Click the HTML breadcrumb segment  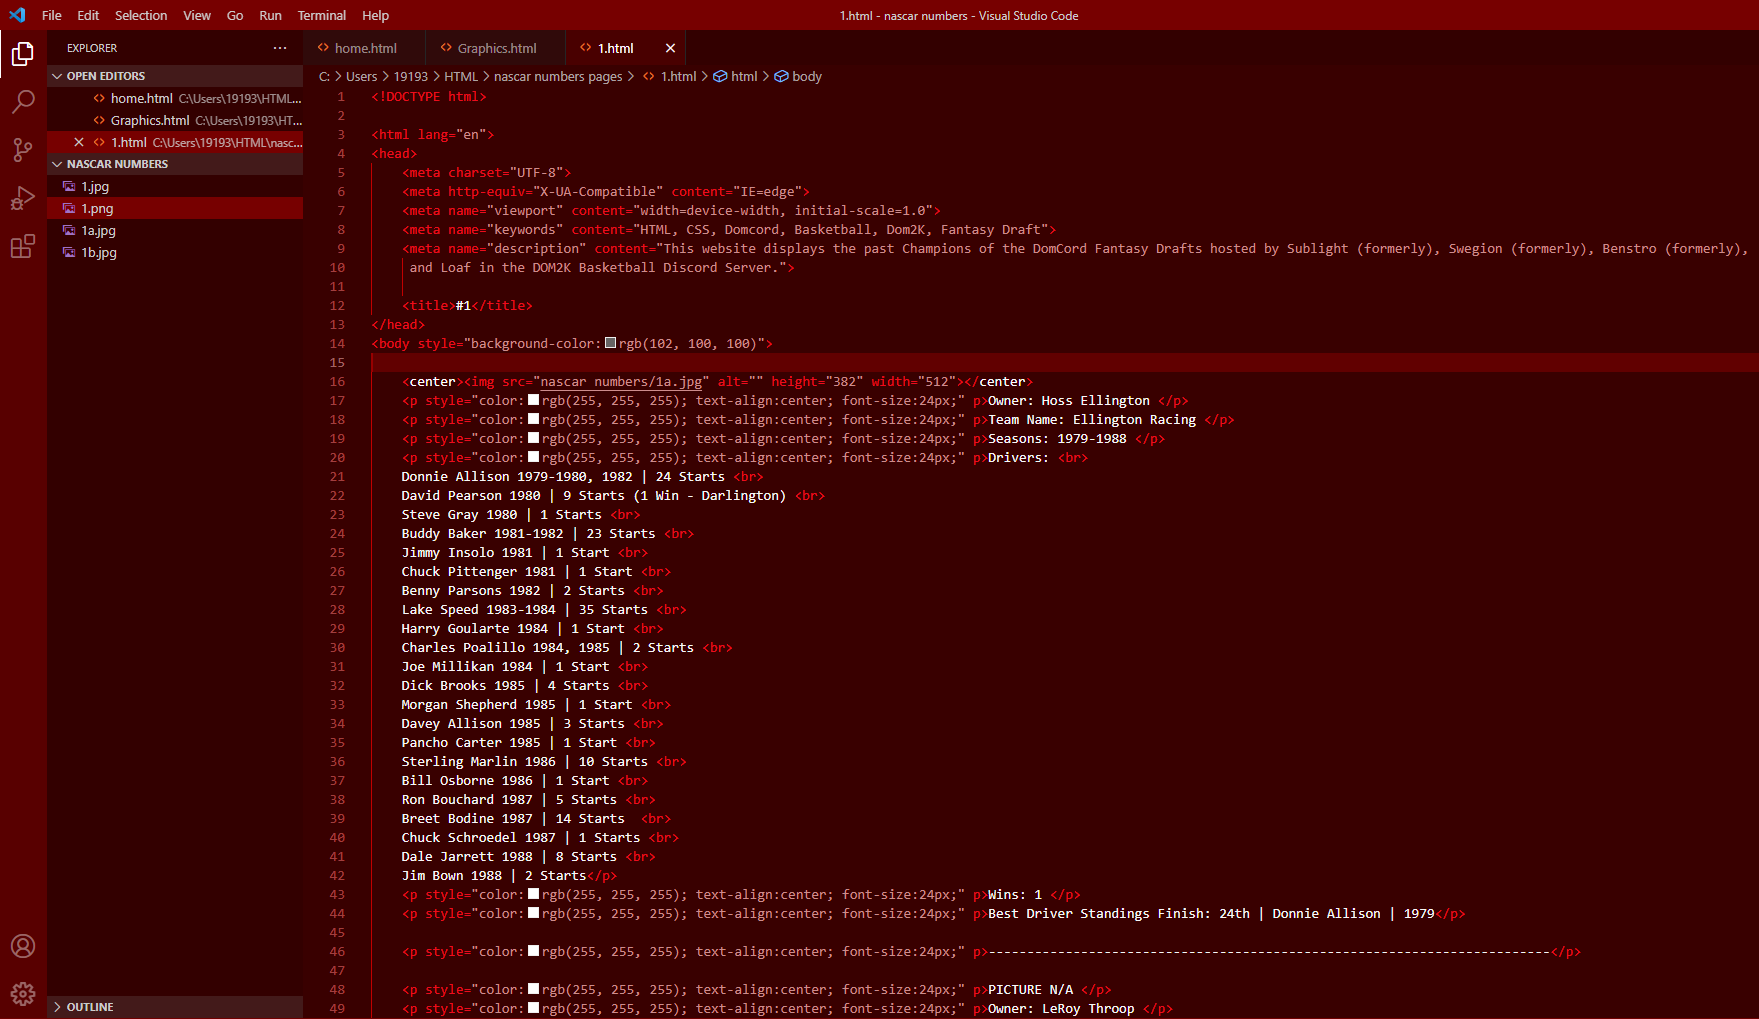461,76
